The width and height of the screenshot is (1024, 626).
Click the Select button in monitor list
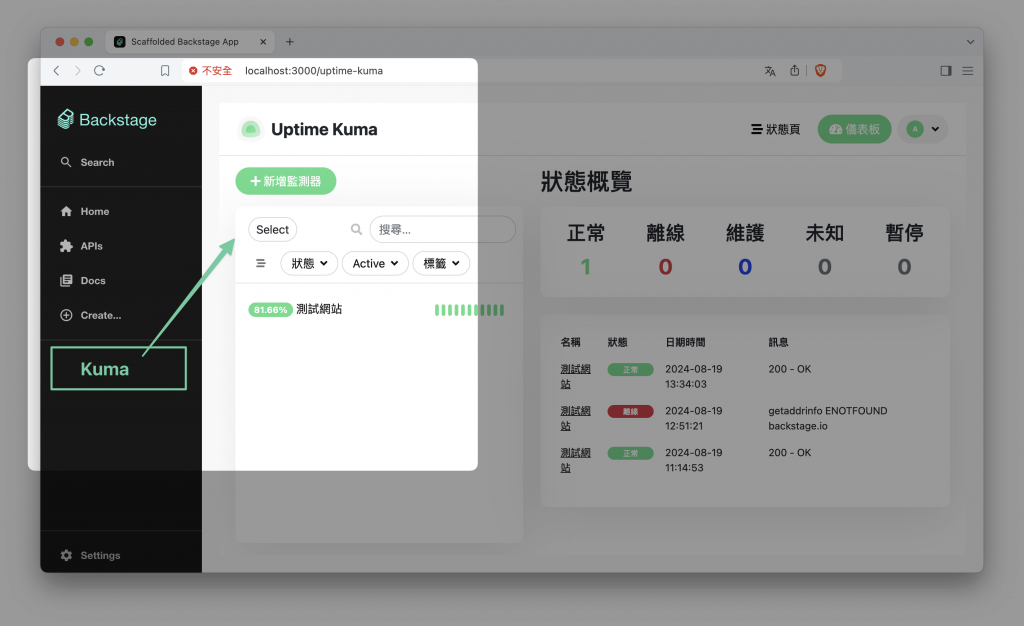pos(272,230)
